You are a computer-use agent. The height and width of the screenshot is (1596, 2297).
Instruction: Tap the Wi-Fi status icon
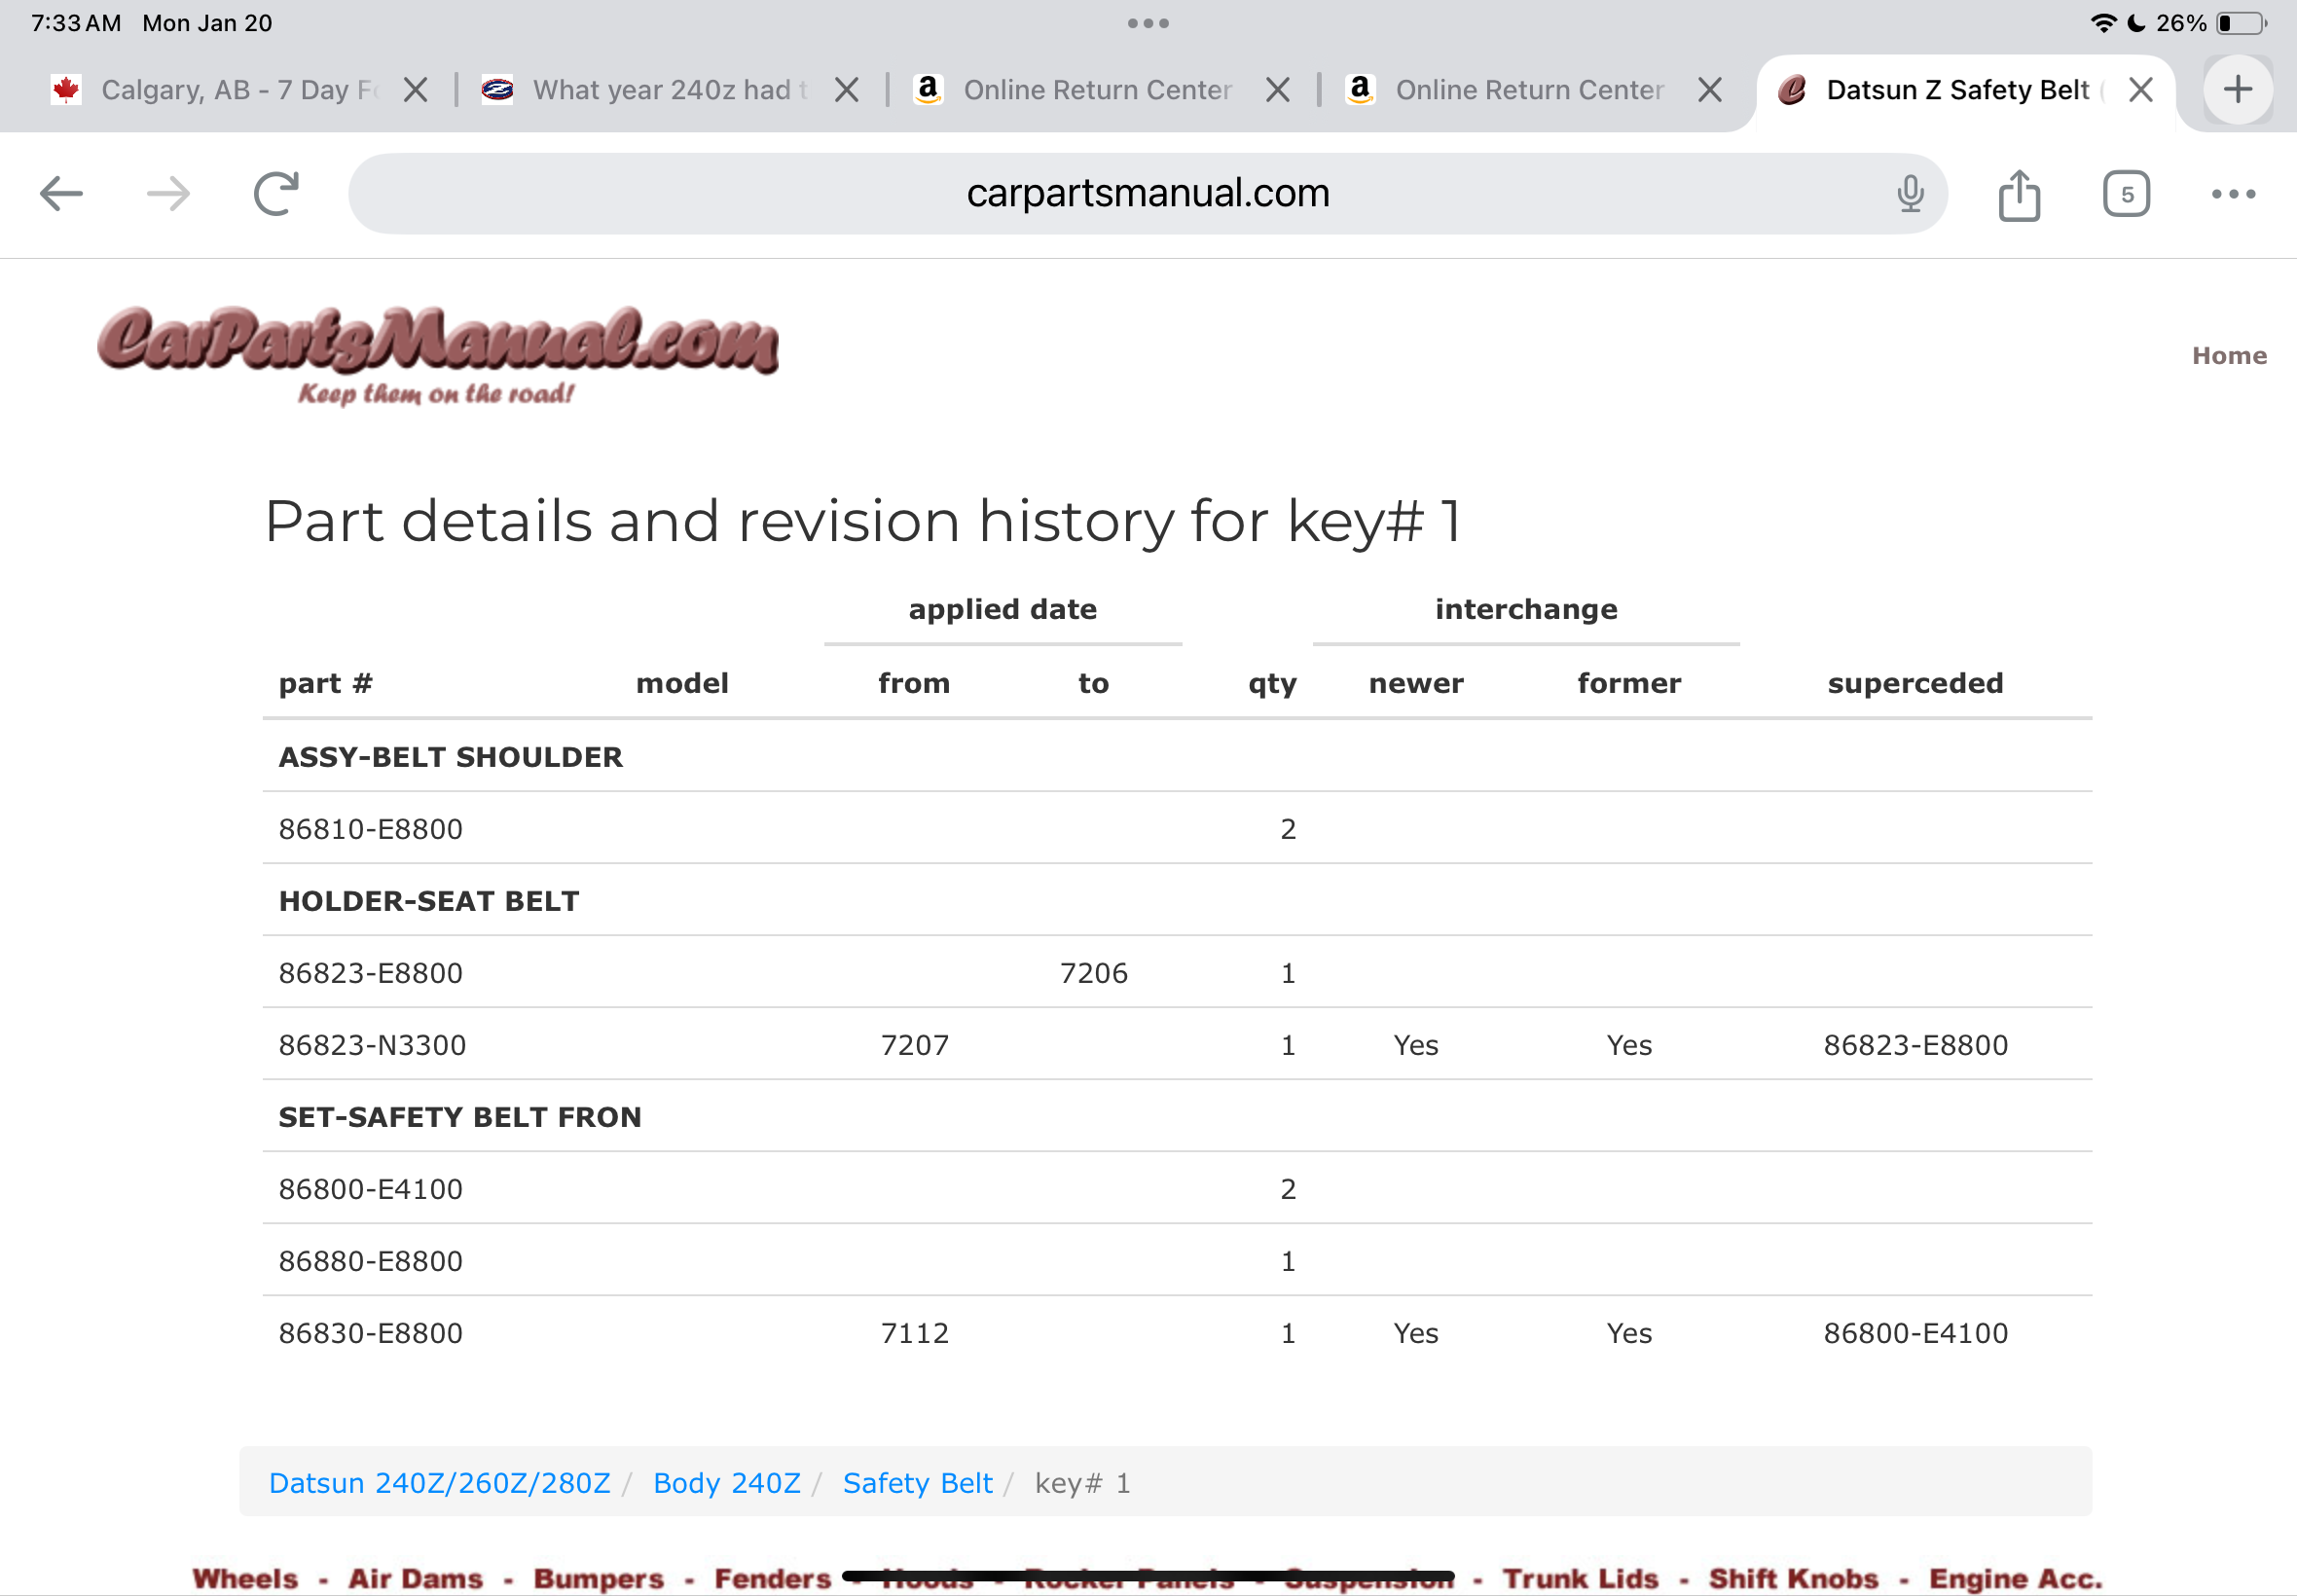(2102, 23)
